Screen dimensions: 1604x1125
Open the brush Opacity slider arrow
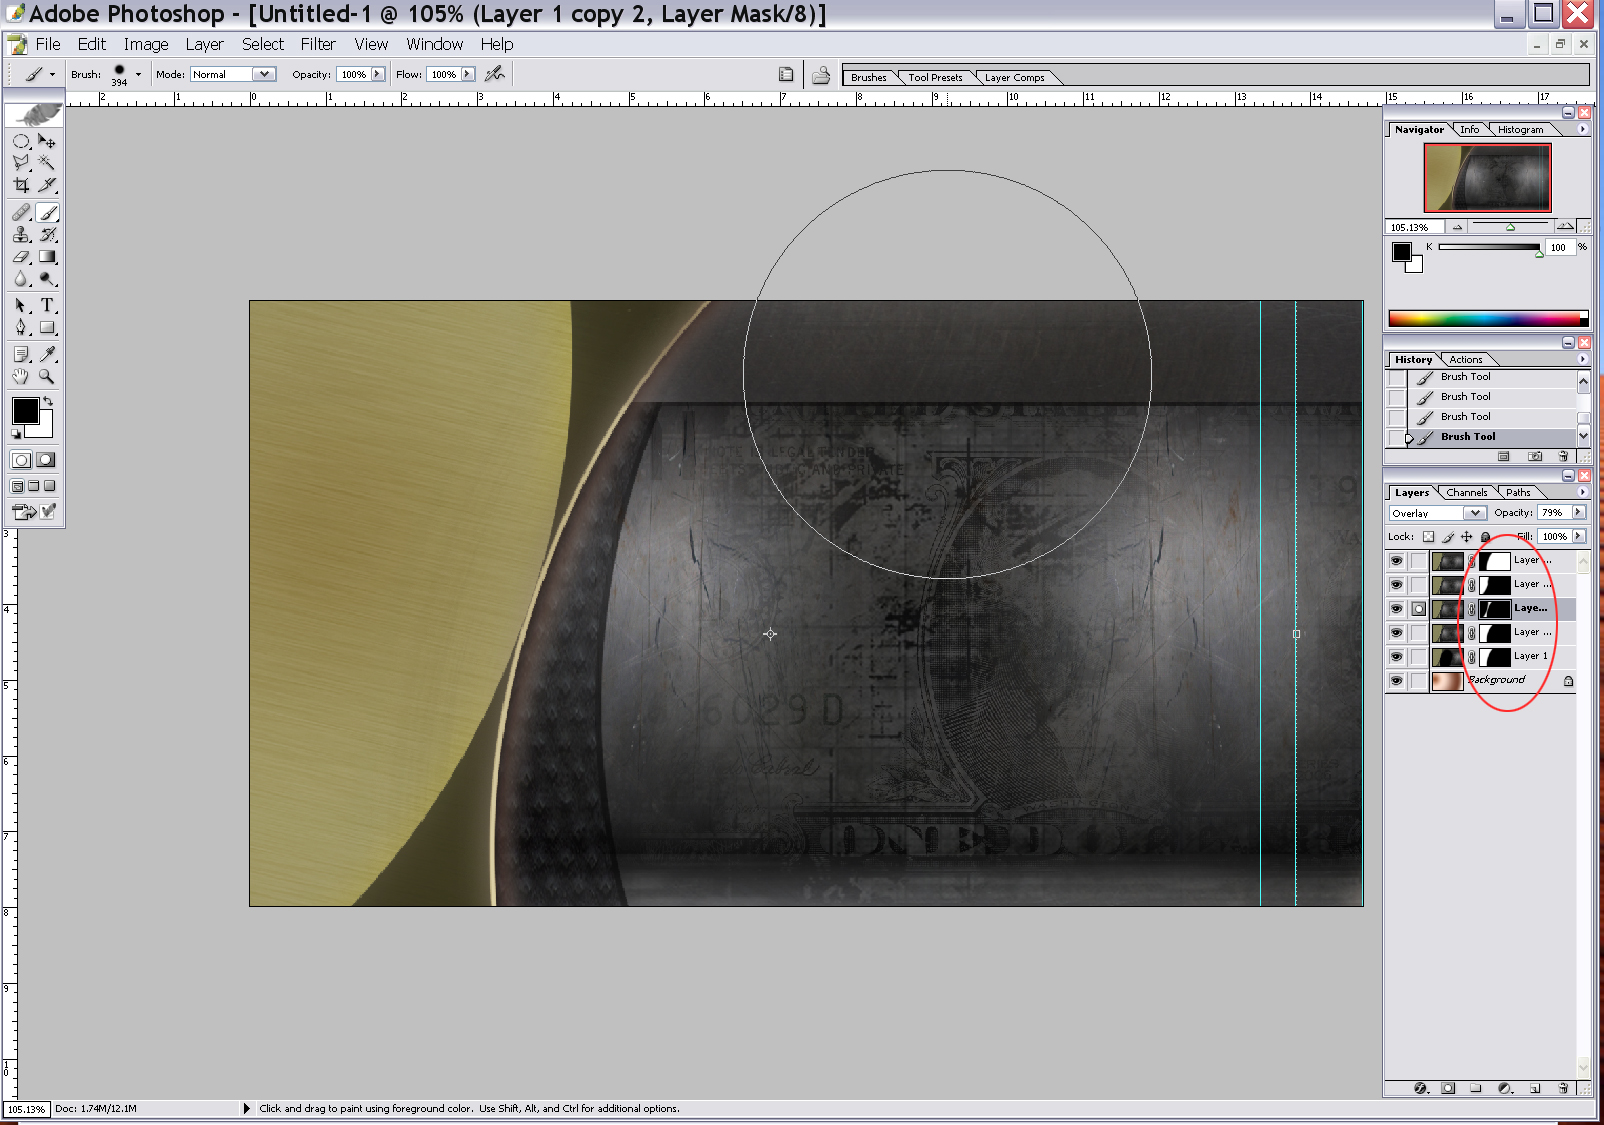tap(377, 74)
